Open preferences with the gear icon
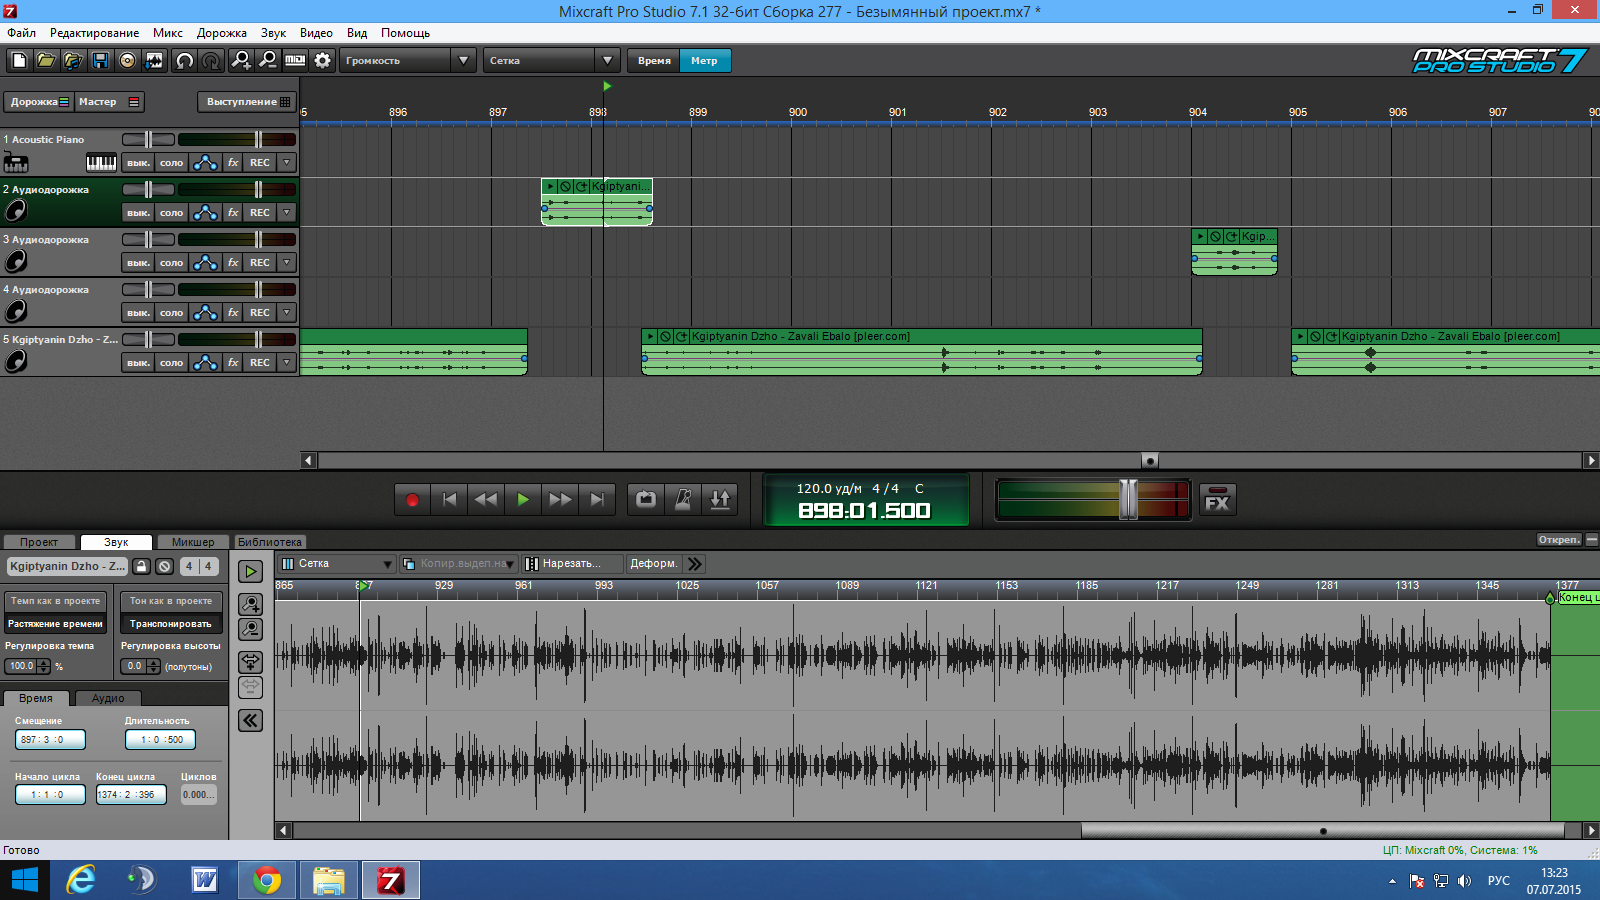Image resolution: width=1600 pixels, height=900 pixels. (x=322, y=61)
